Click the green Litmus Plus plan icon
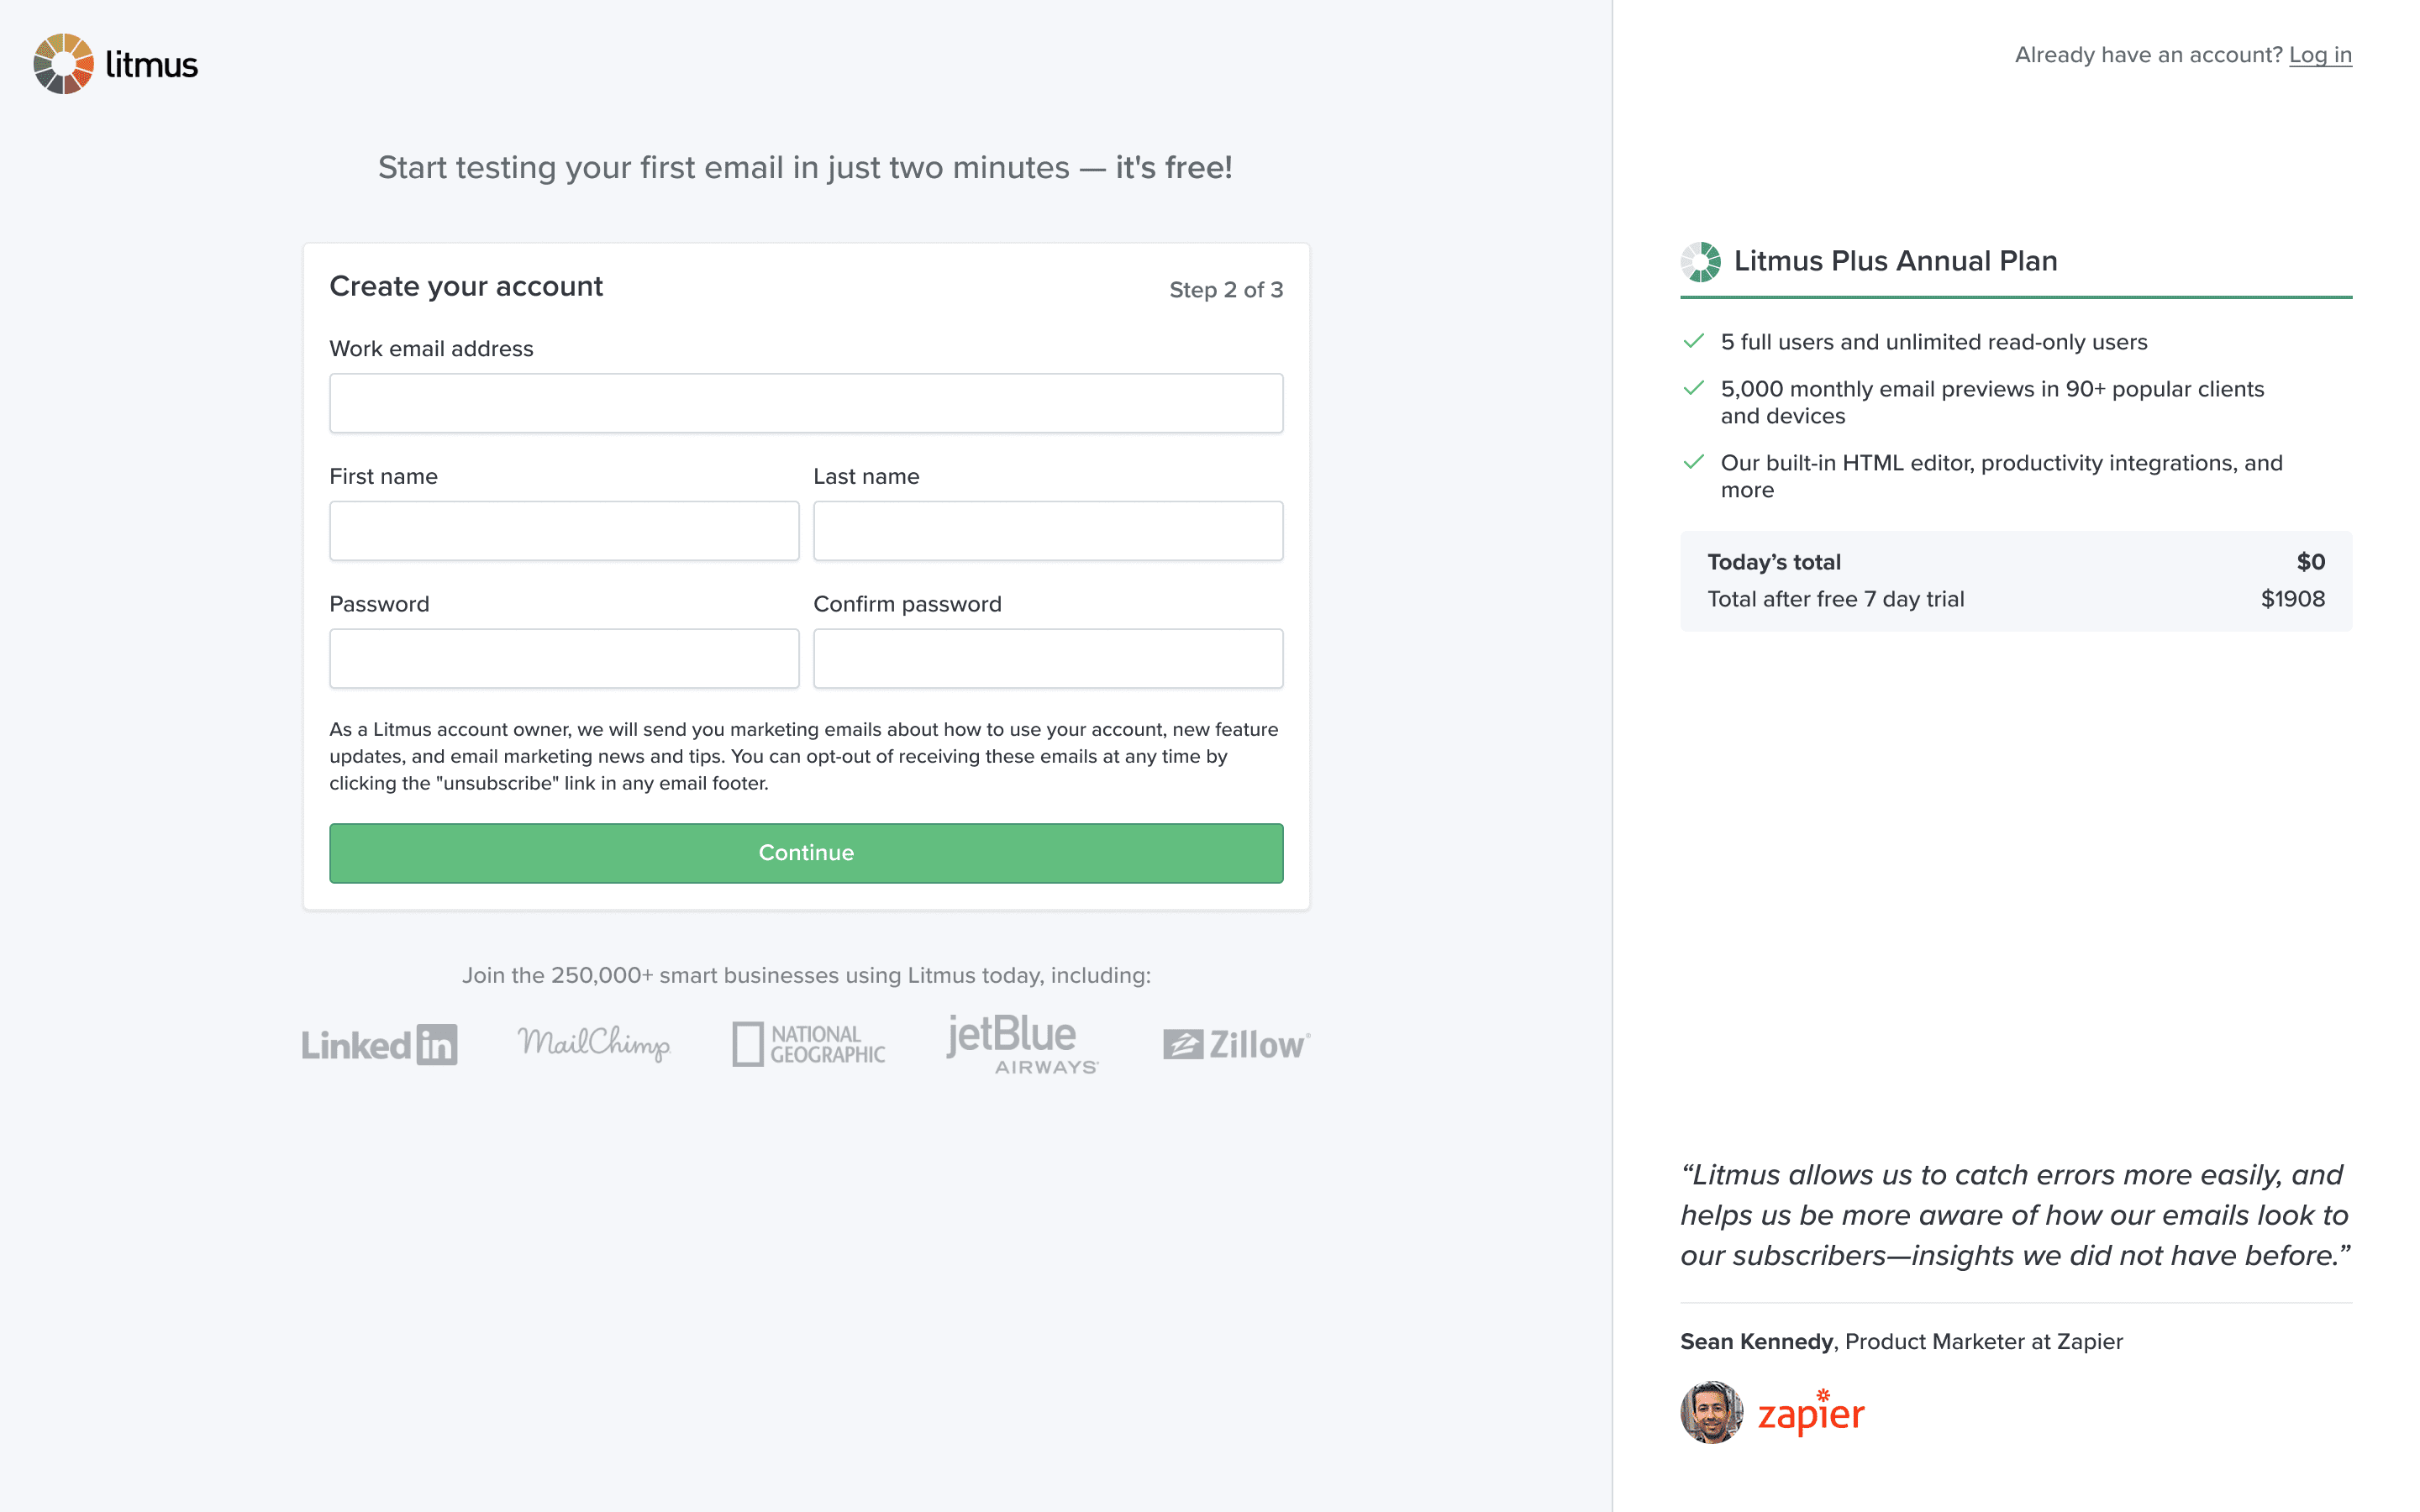The width and height of the screenshot is (2420, 1512). click(x=1700, y=262)
